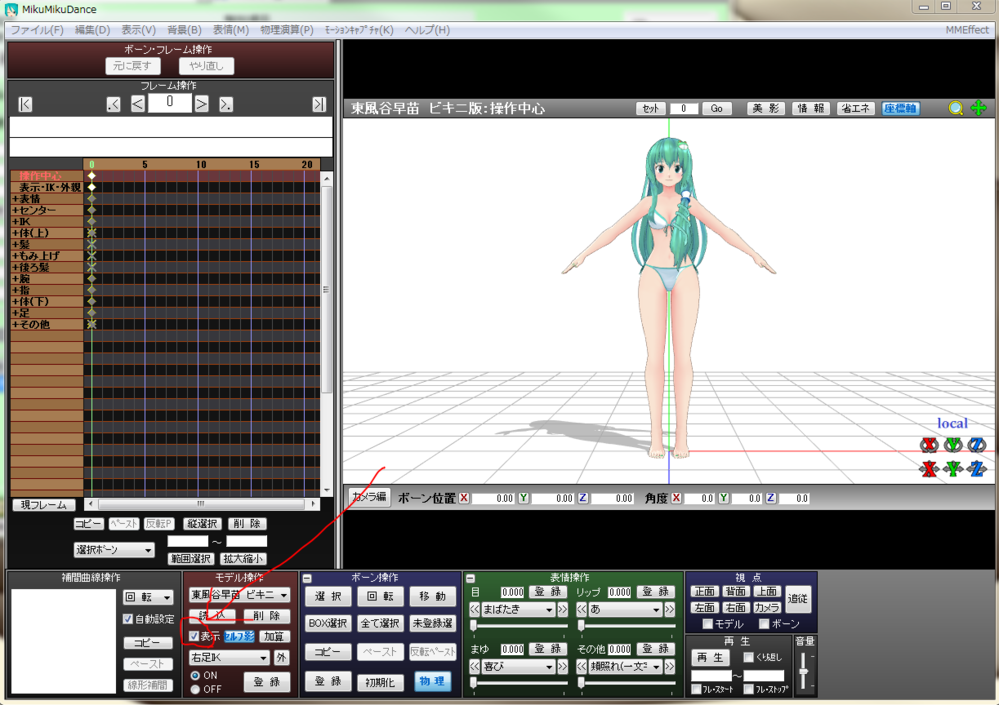Jump to the first frame icon
This screenshot has height=705, width=999.
click(x=25, y=104)
